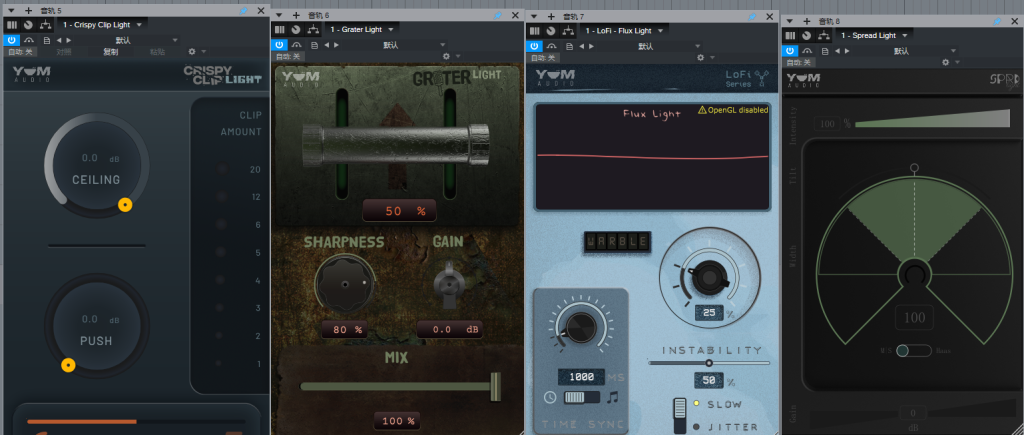Go to next preset in Spread Light window
The image size is (1024, 435).
(847, 51)
